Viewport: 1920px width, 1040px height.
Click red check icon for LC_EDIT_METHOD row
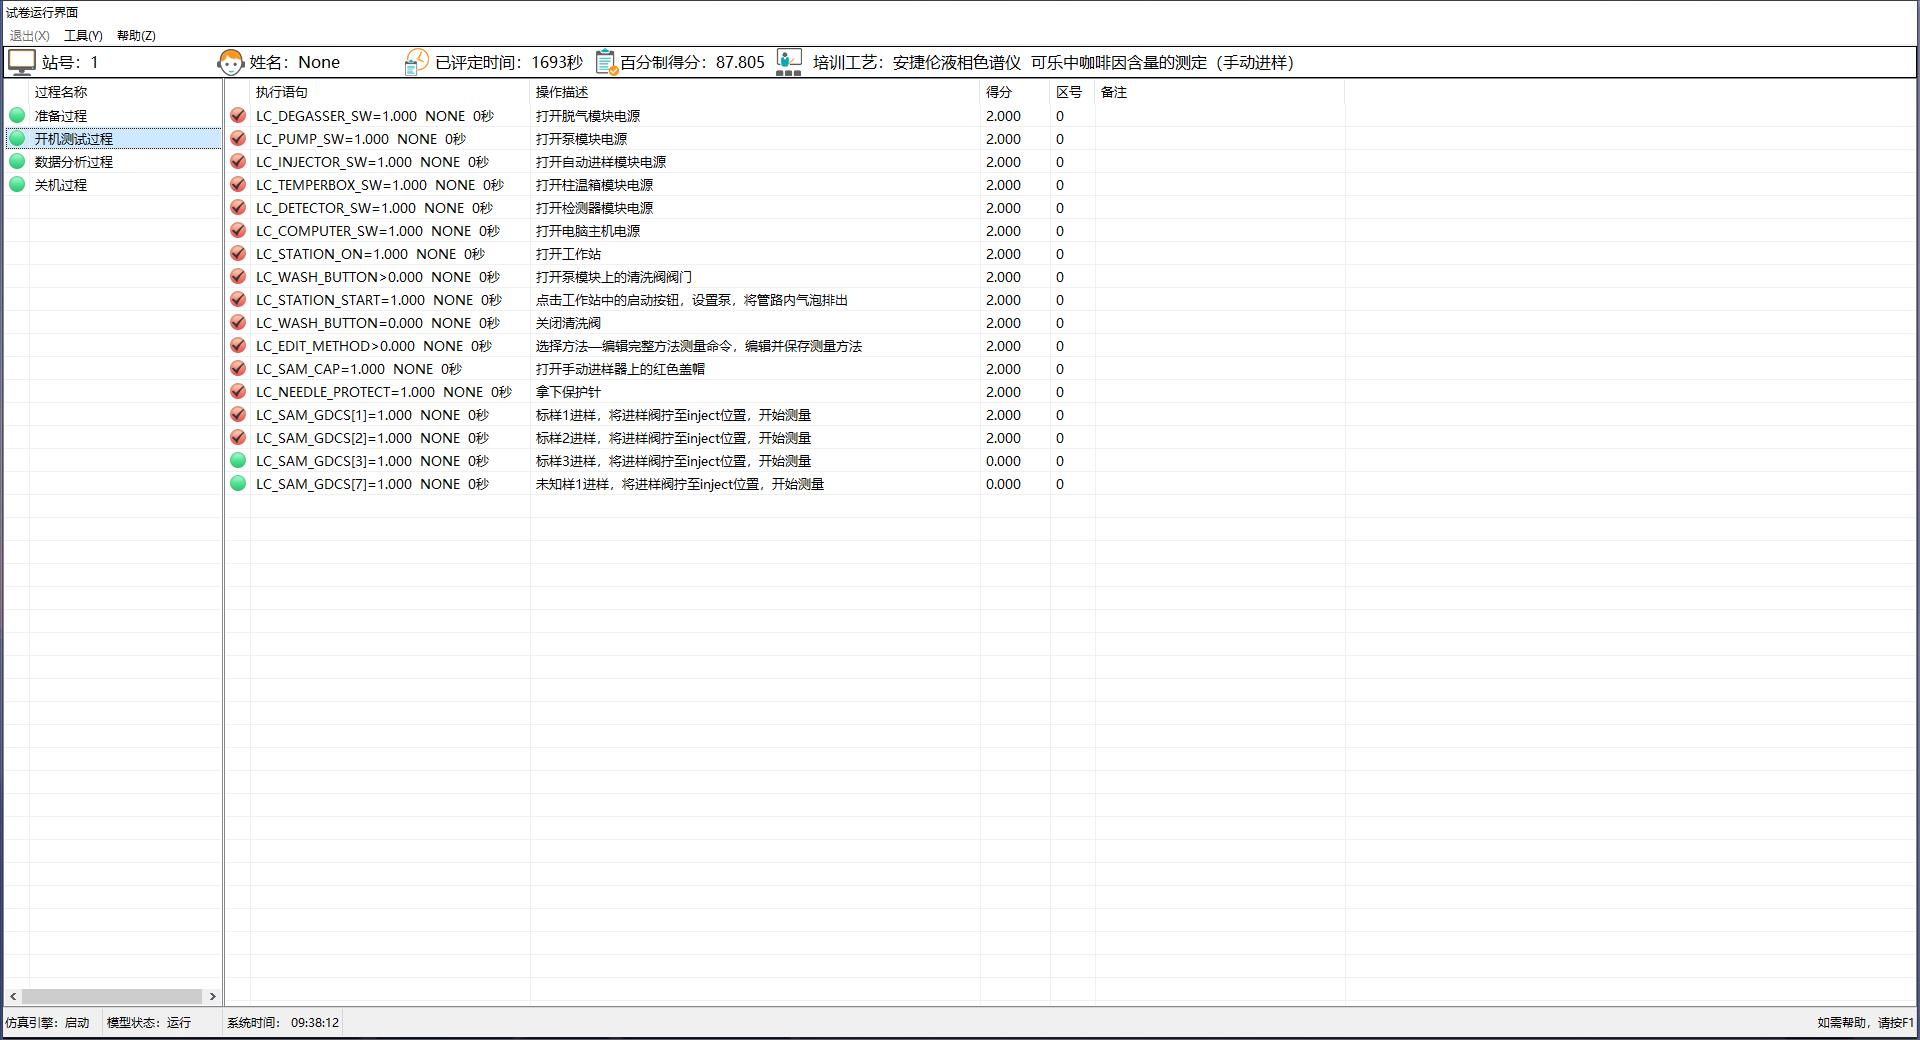tap(238, 346)
